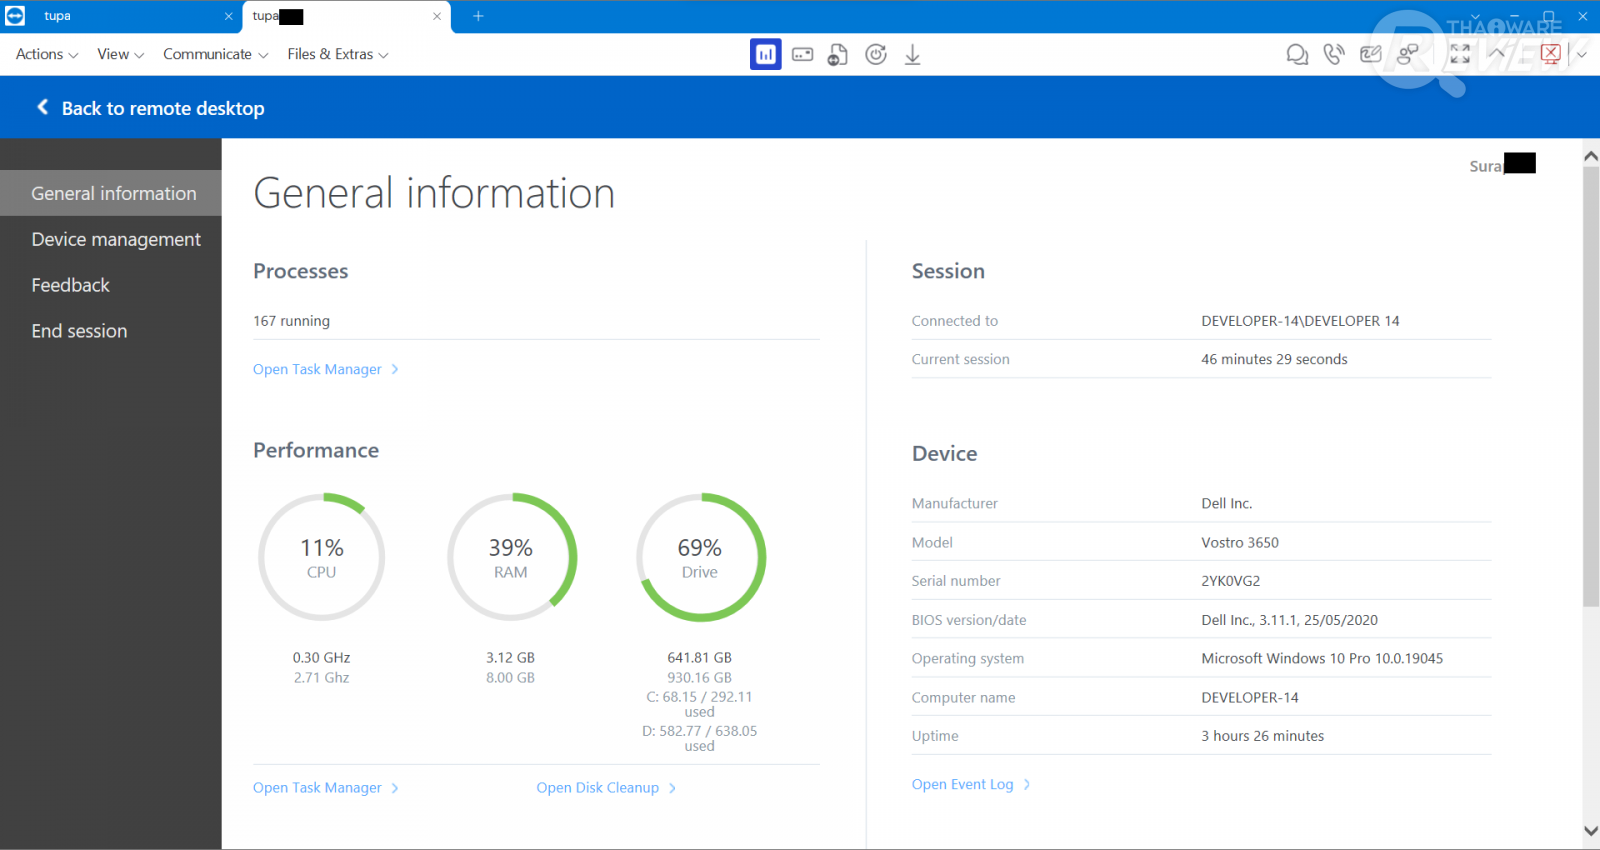This screenshot has height=850, width=1600.
Task: Click the RAM usage gauge
Action: pos(511,557)
